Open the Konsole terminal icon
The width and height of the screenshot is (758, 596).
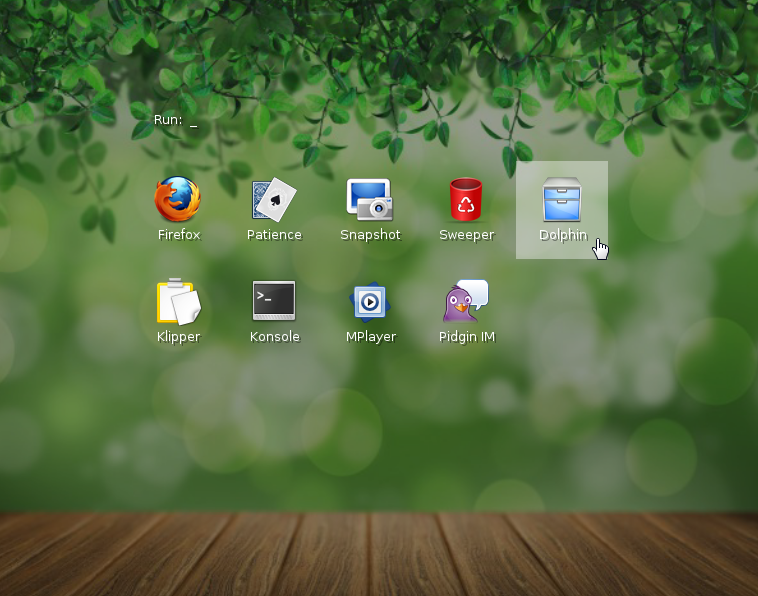[274, 301]
